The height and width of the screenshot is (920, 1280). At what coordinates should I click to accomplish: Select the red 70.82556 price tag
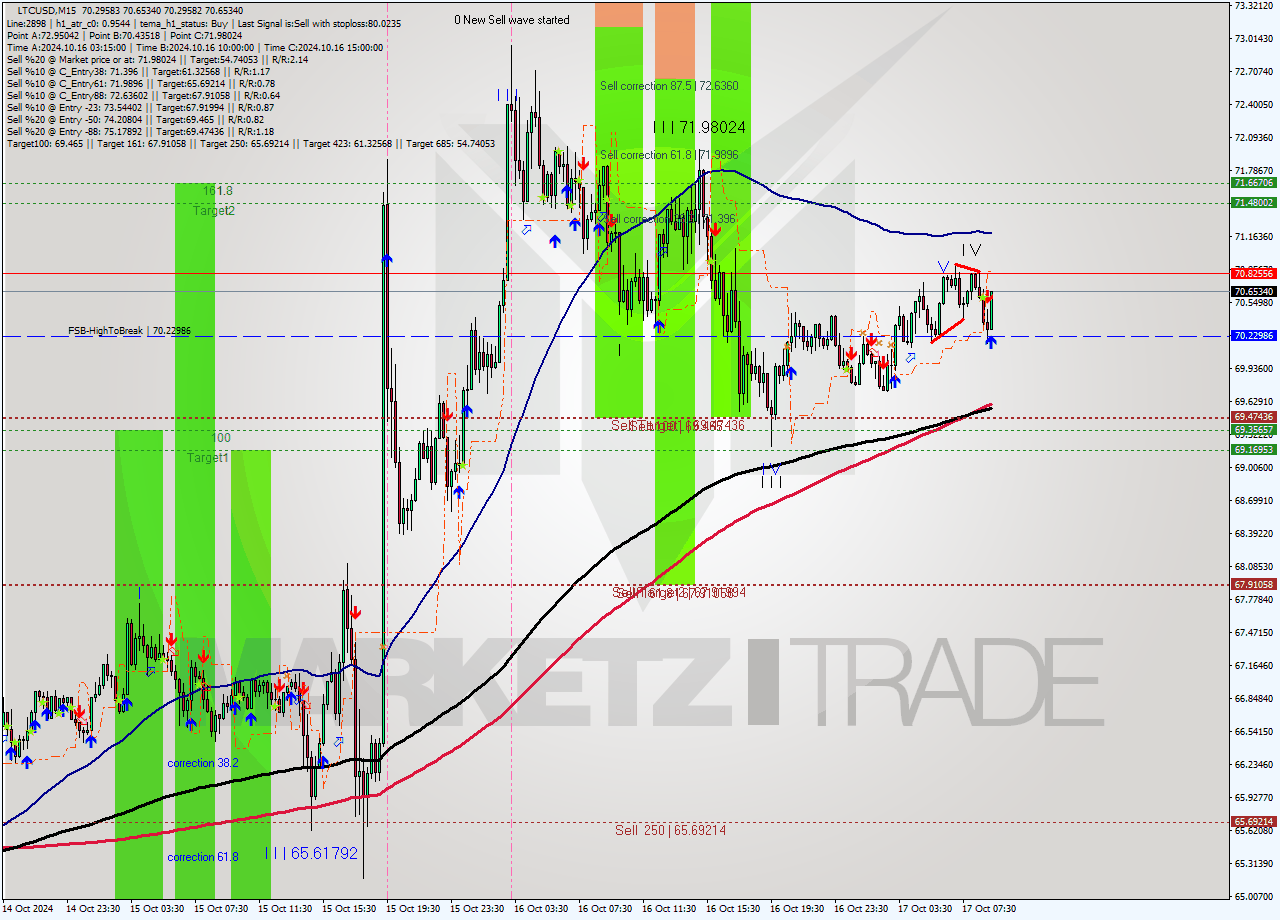(1253, 273)
